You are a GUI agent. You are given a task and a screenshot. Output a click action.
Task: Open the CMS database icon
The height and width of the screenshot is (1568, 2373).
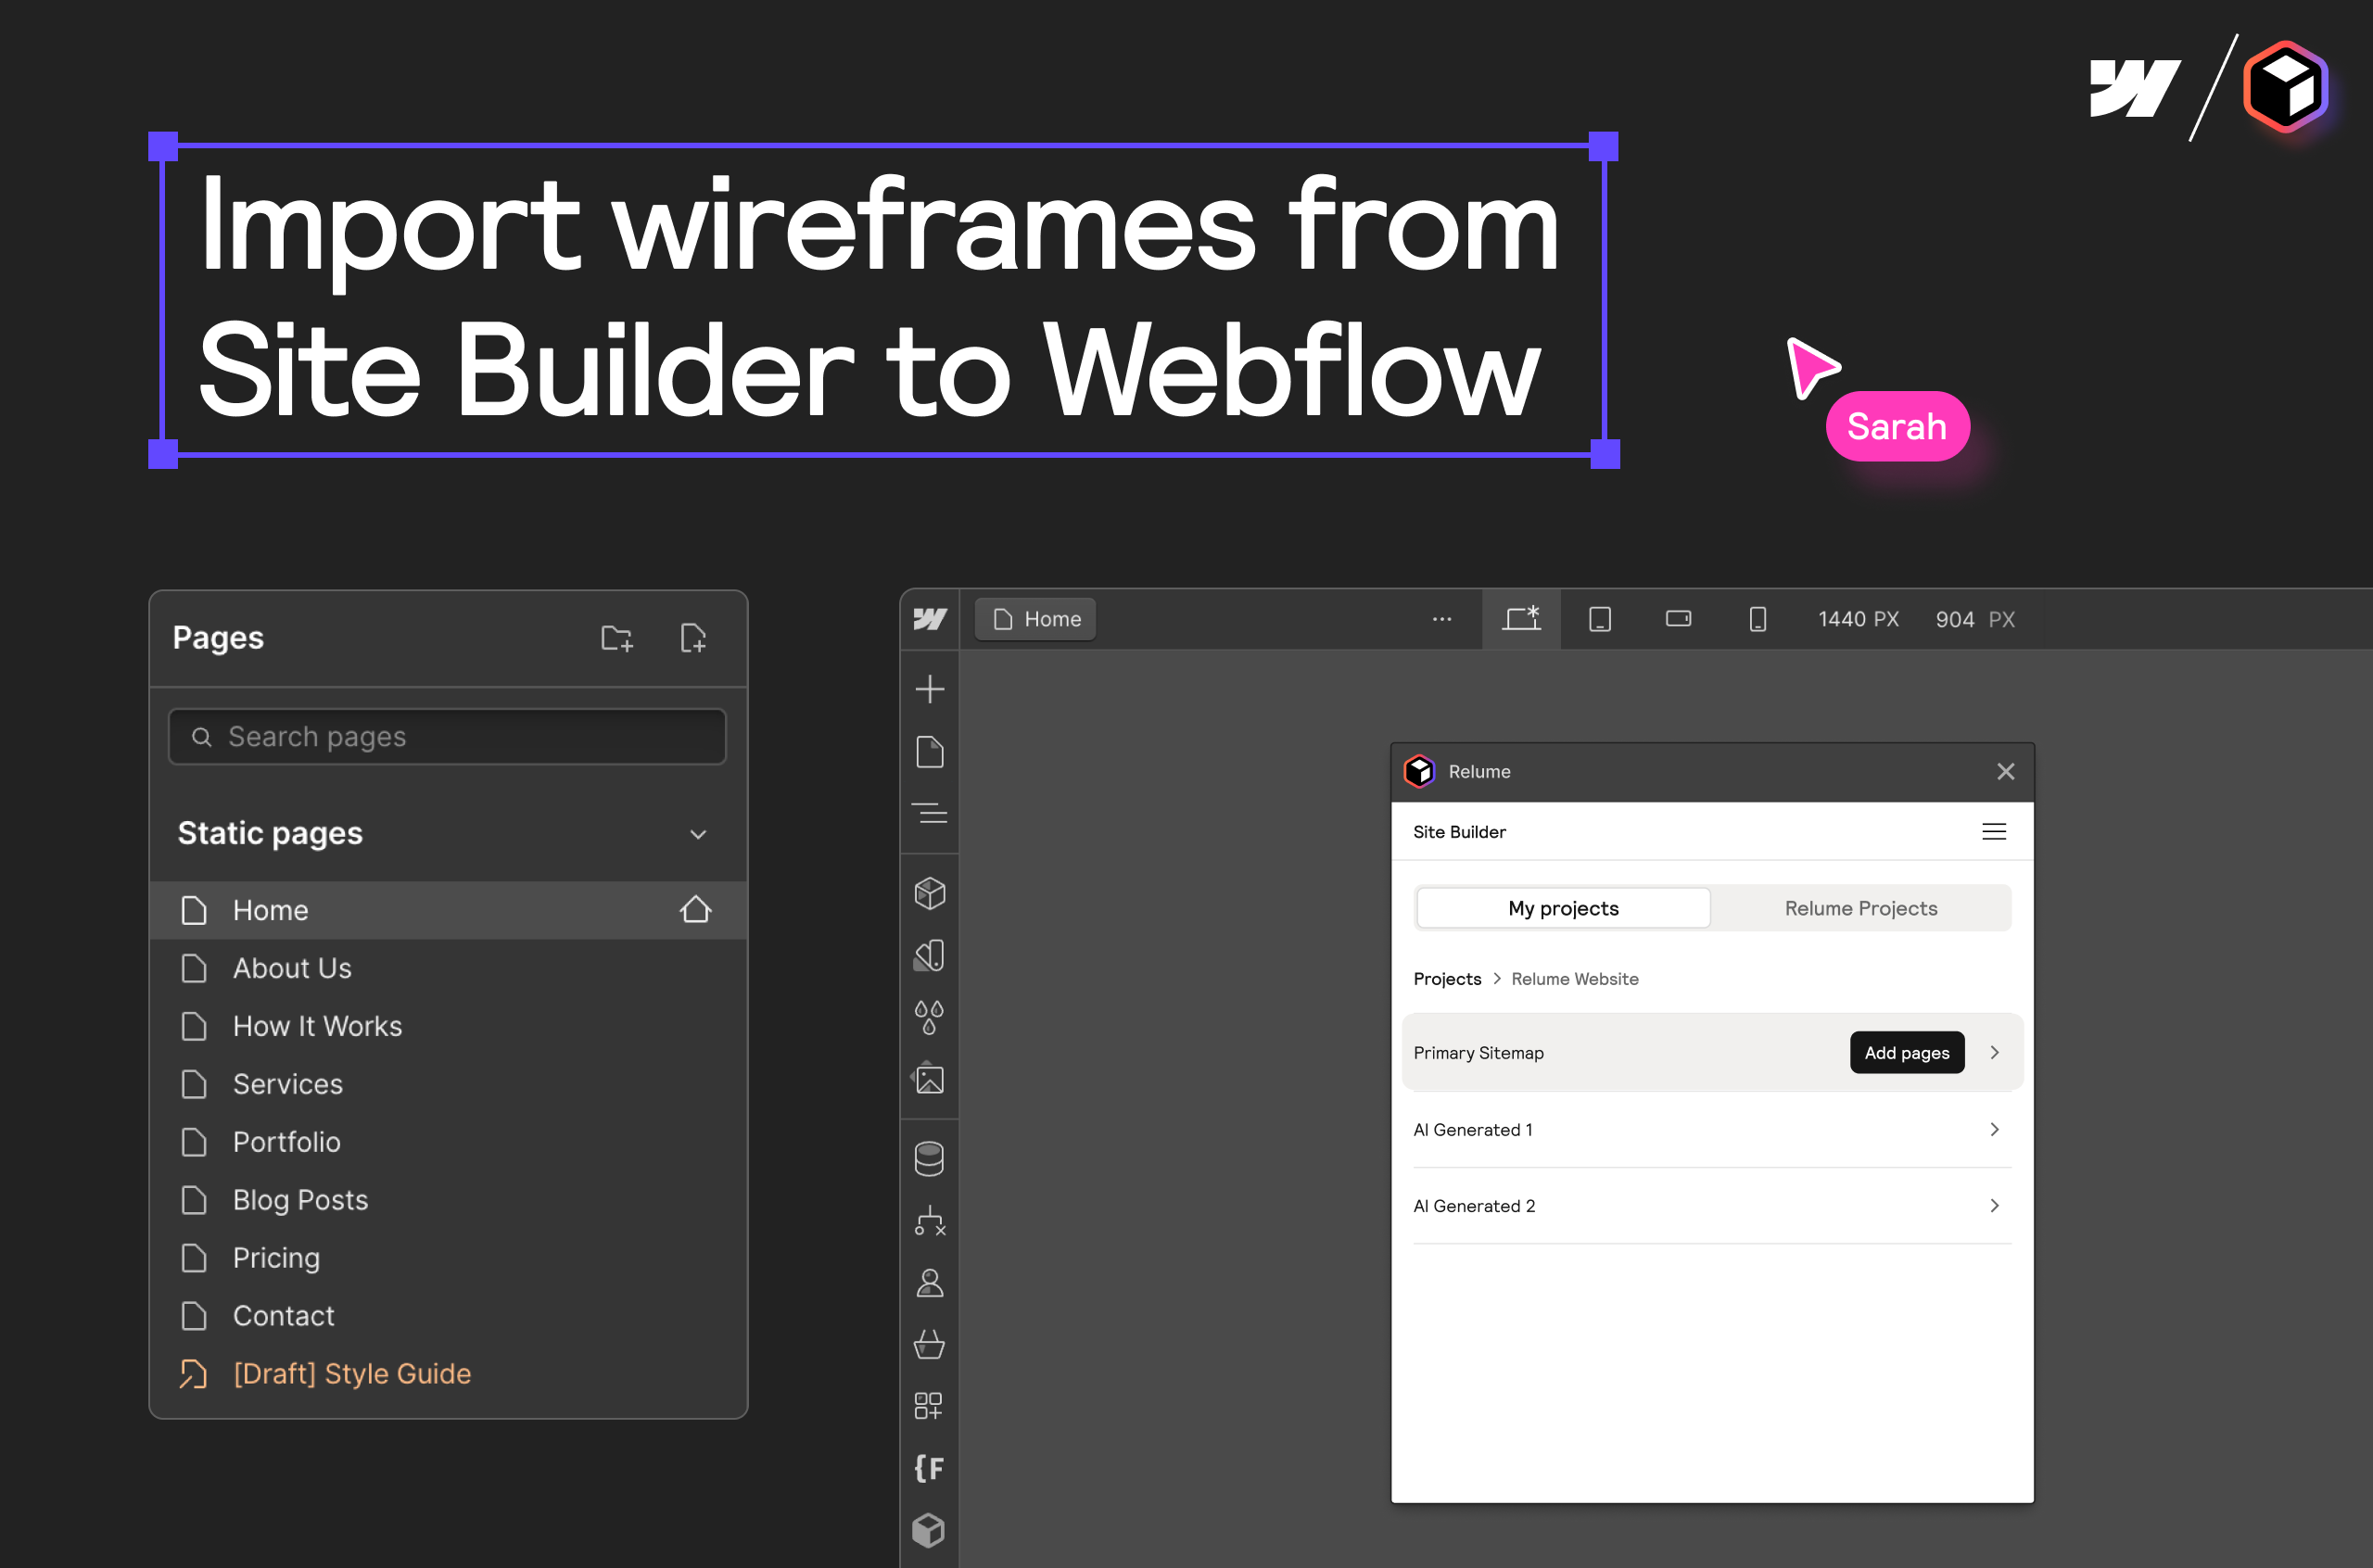929,1159
